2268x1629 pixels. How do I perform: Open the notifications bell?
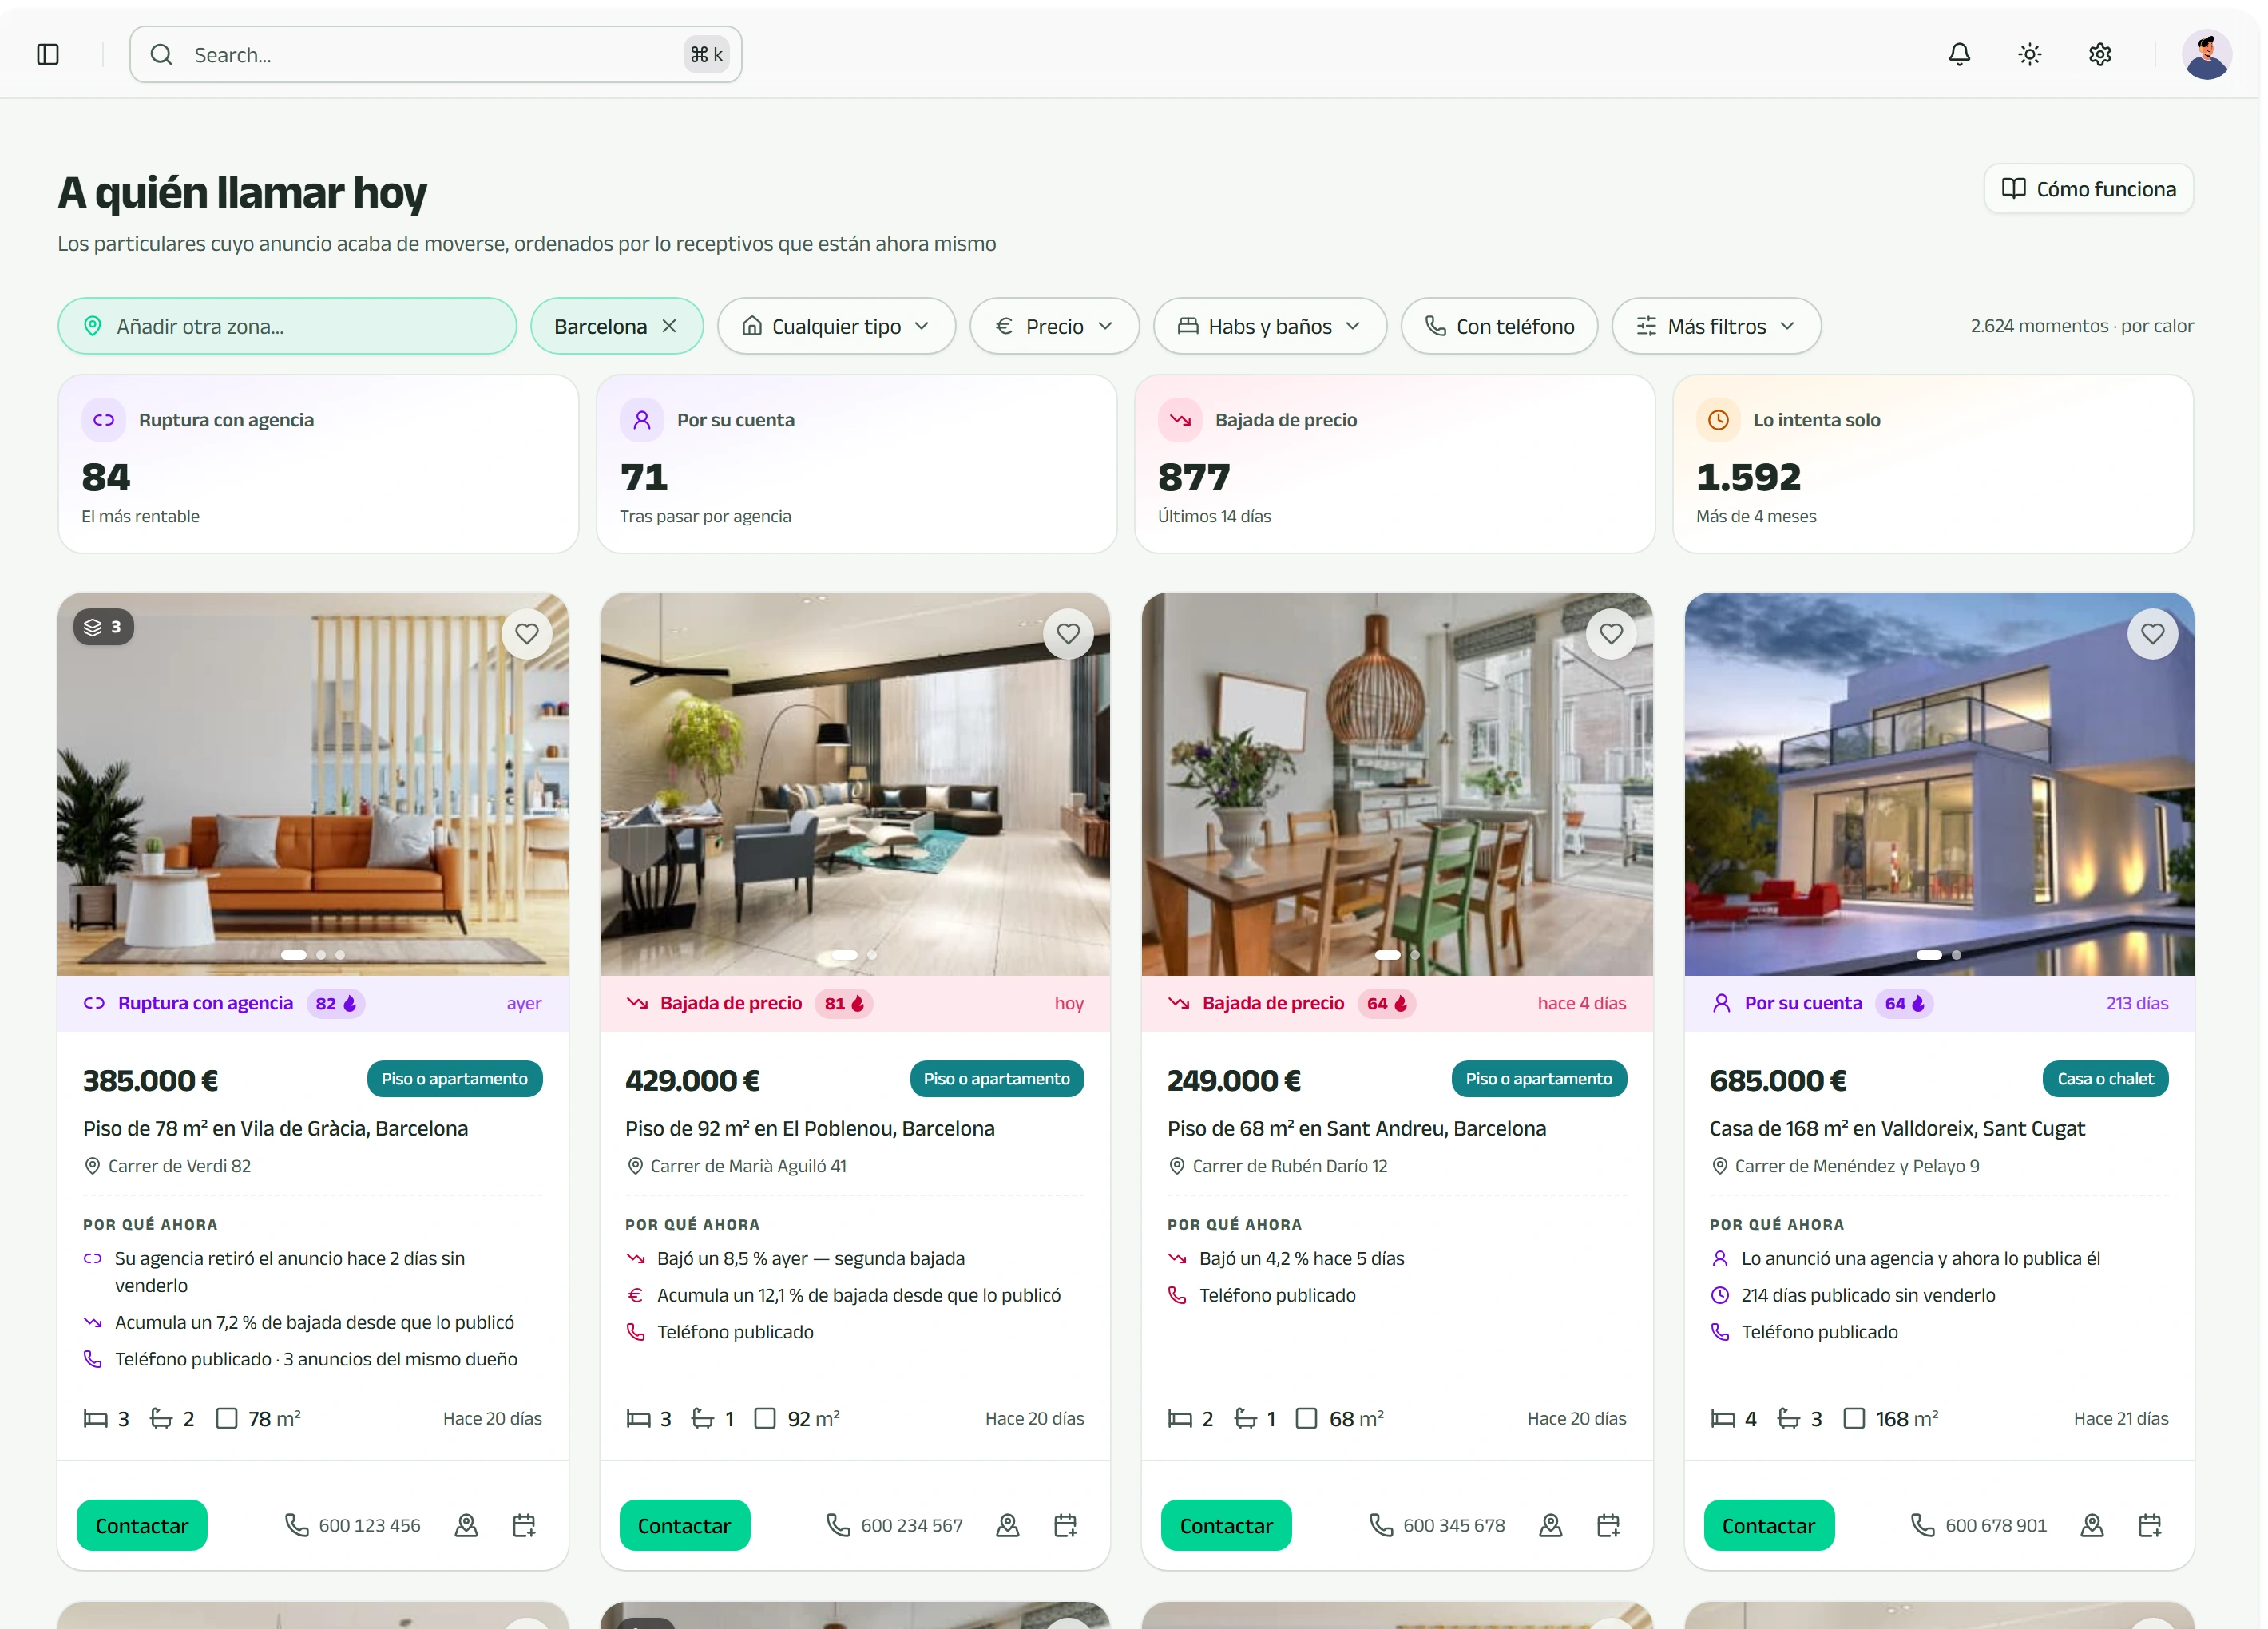tap(1959, 54)
